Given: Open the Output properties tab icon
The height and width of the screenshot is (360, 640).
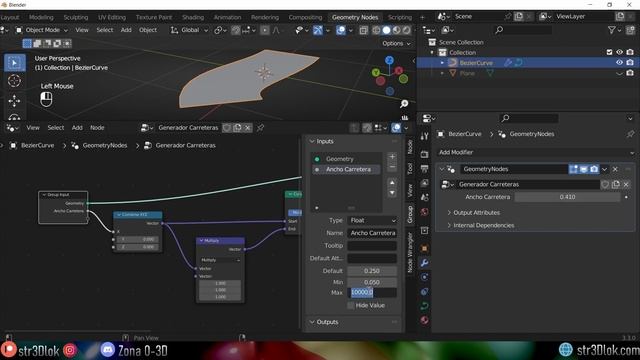Looking at the screenshot, I should tap(424, 168).
